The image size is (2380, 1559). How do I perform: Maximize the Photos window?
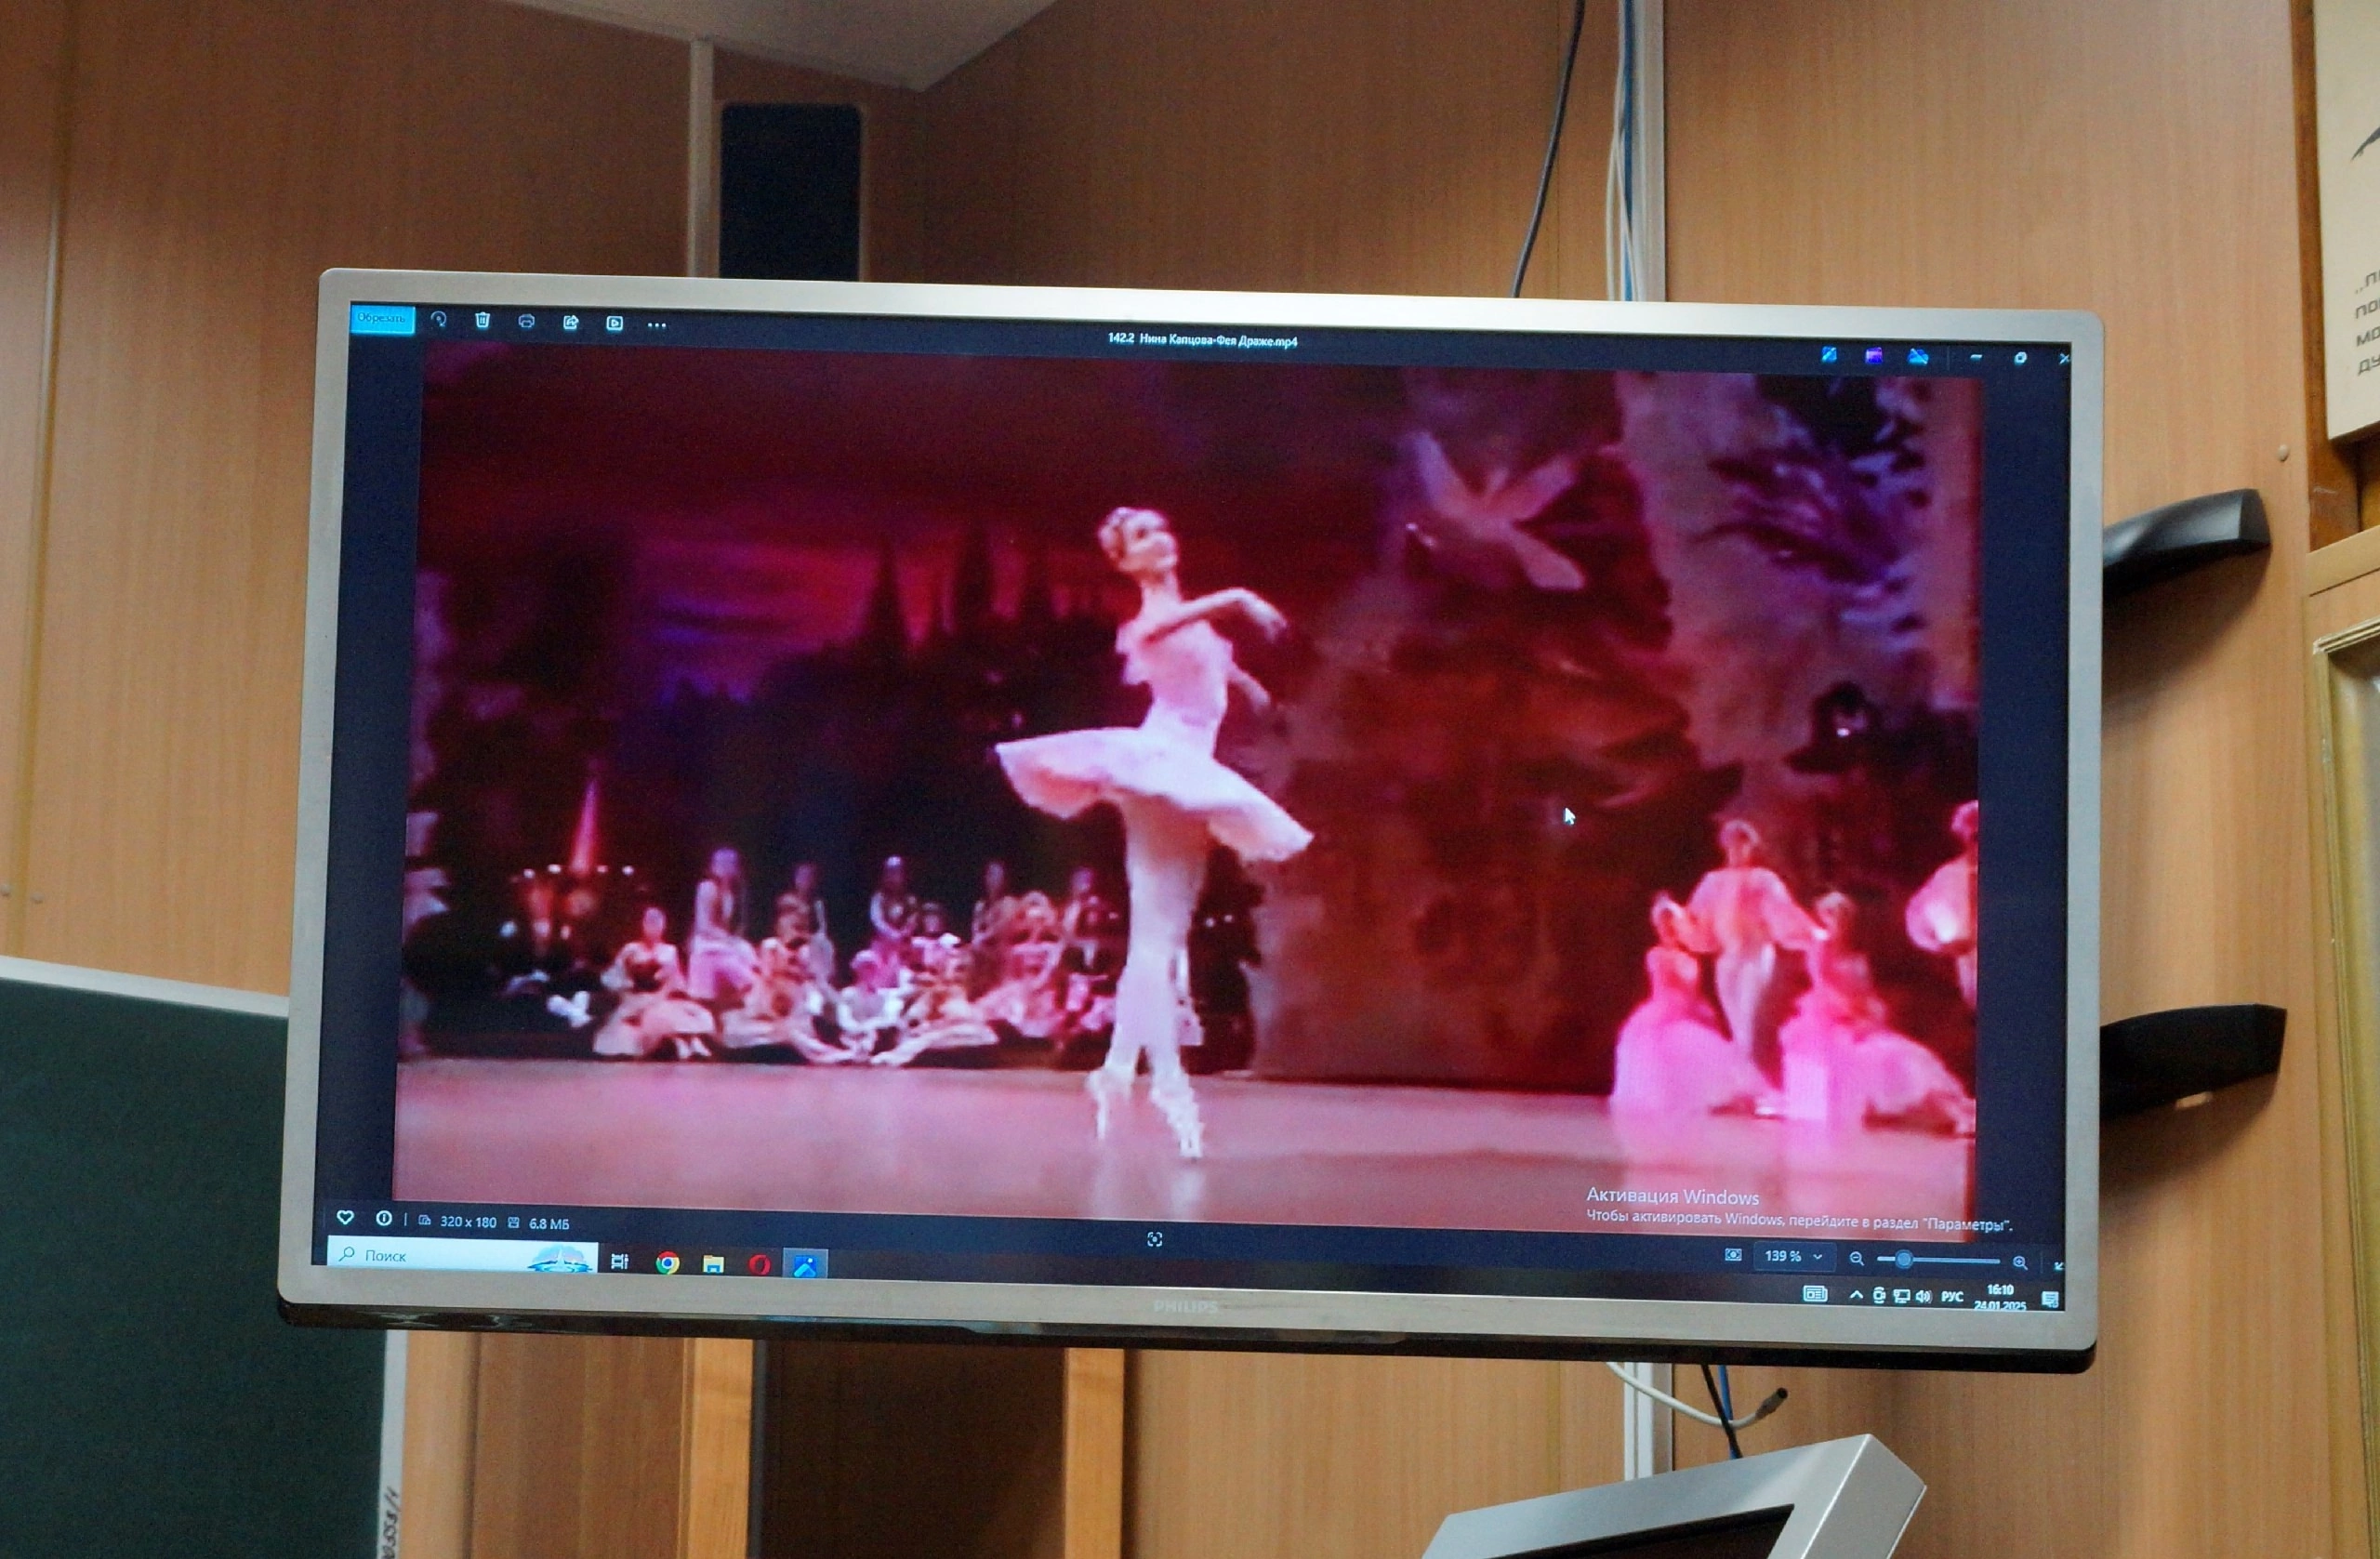(2020, 358)
